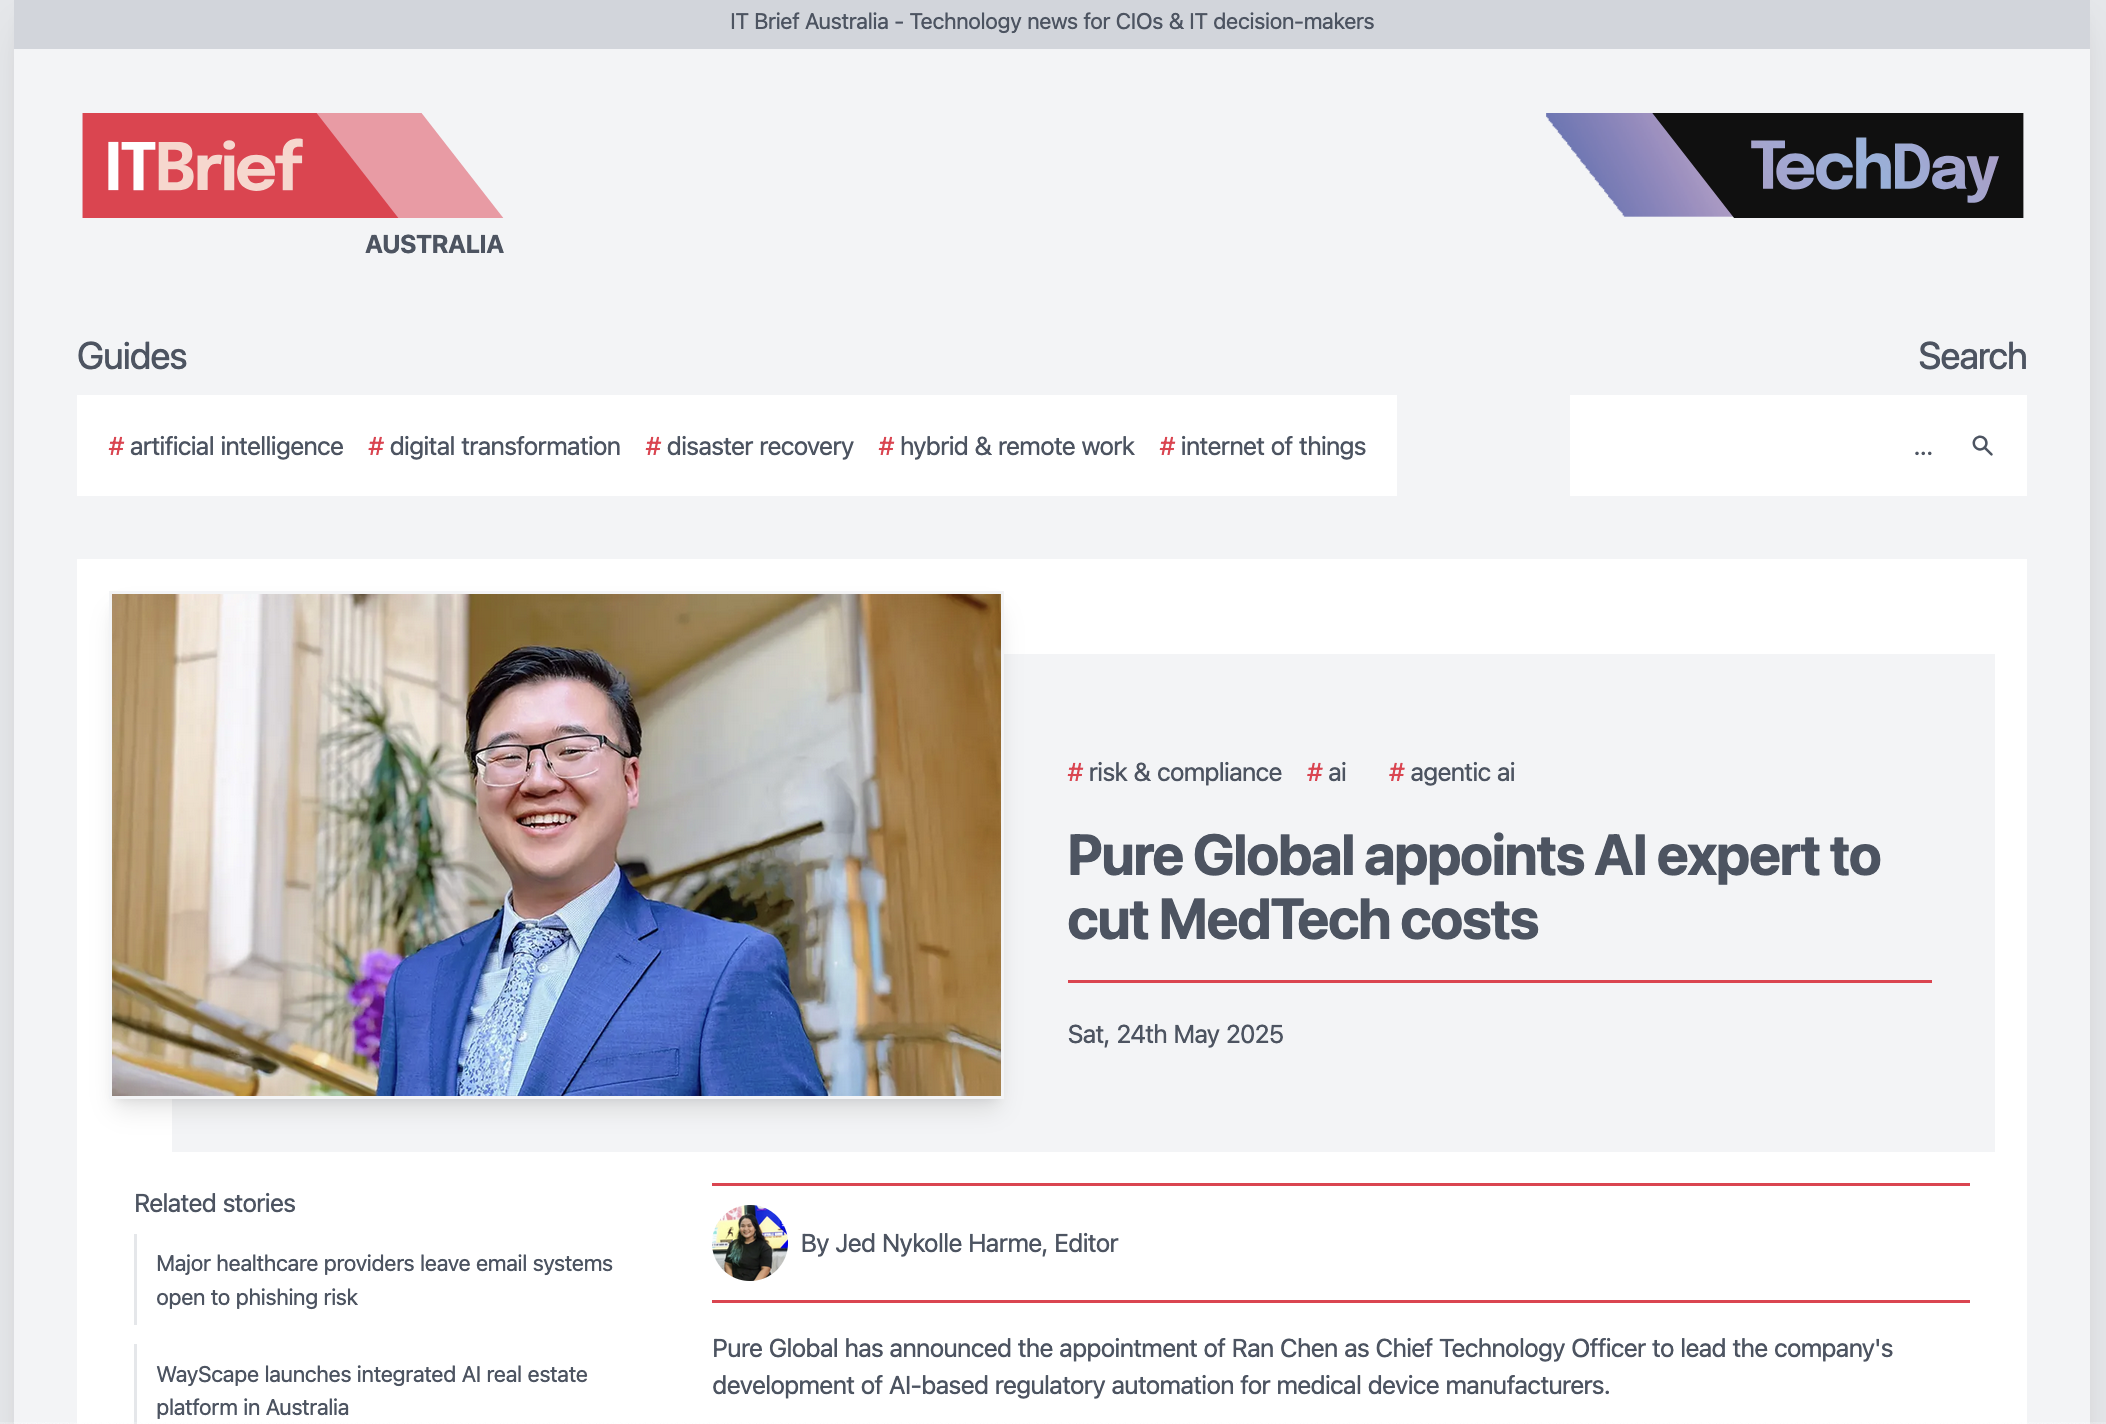
Task: Click the article photo of man in blue suit
Action: coord(556,845)
